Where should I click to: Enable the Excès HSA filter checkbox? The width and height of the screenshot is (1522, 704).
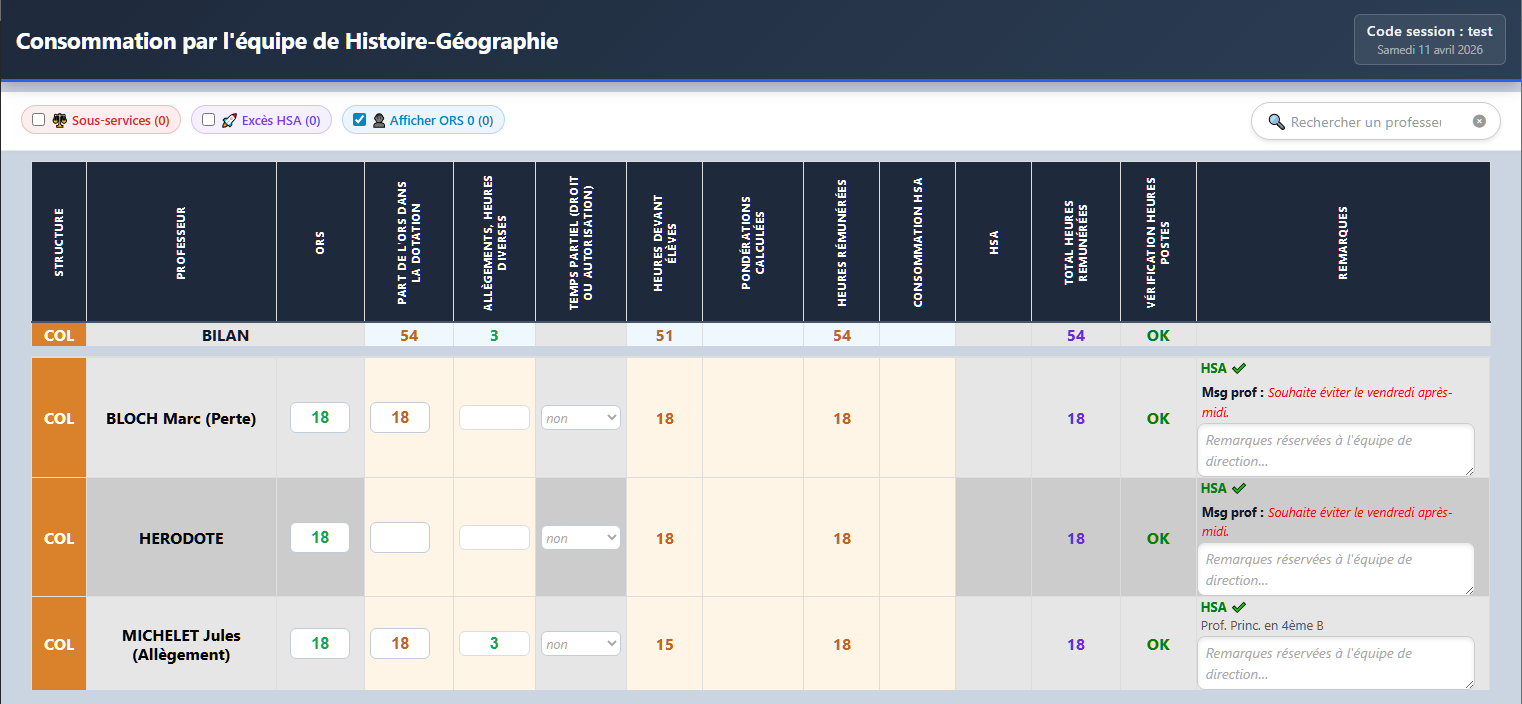point(209,120)
